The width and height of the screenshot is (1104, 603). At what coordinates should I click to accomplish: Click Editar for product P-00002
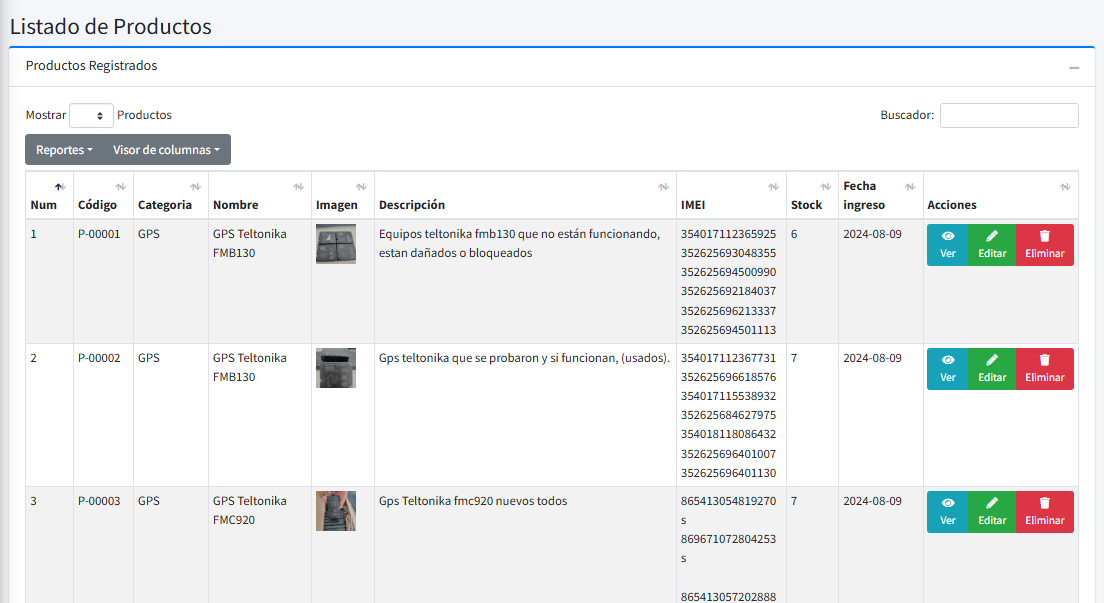pos(991,369)
